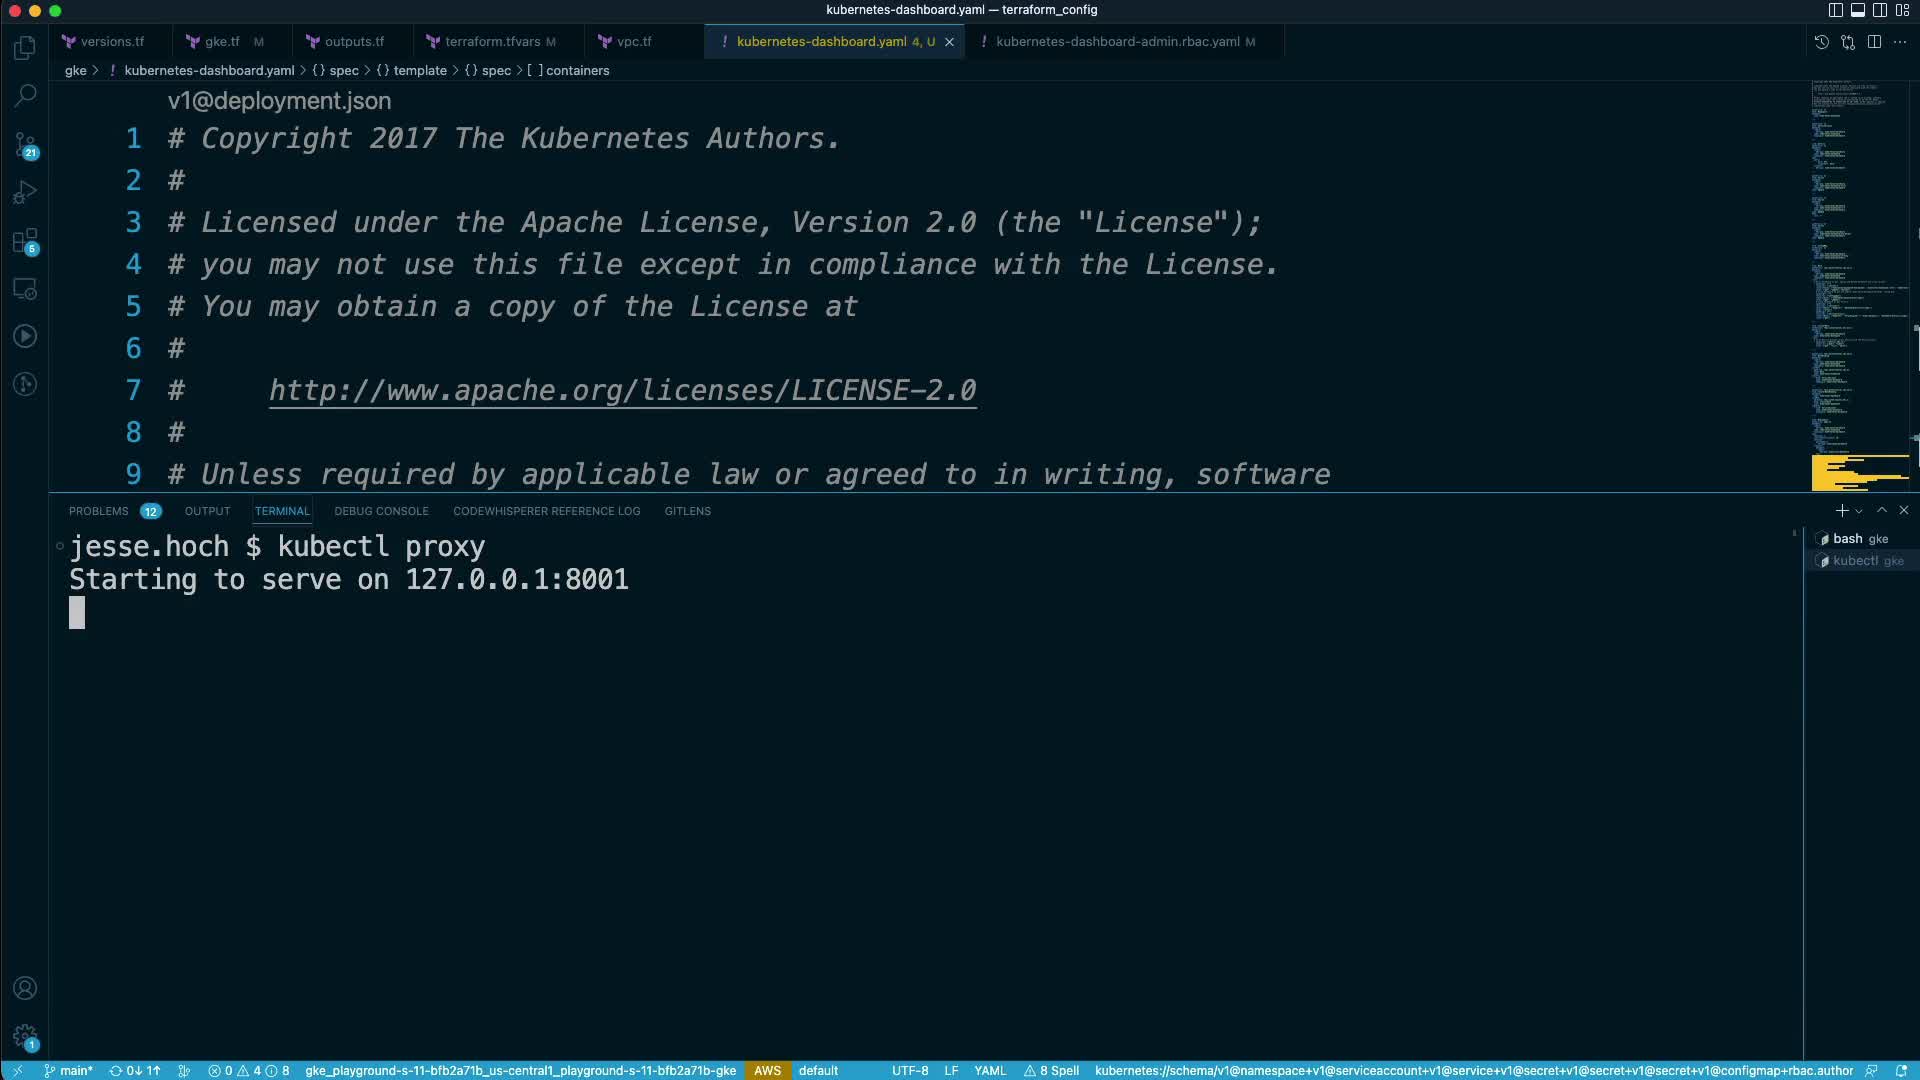Toggle the bottom panel visibility layout button
The height and width of the screenshot is (1080, 1920).
click(x=1857, y=10)
